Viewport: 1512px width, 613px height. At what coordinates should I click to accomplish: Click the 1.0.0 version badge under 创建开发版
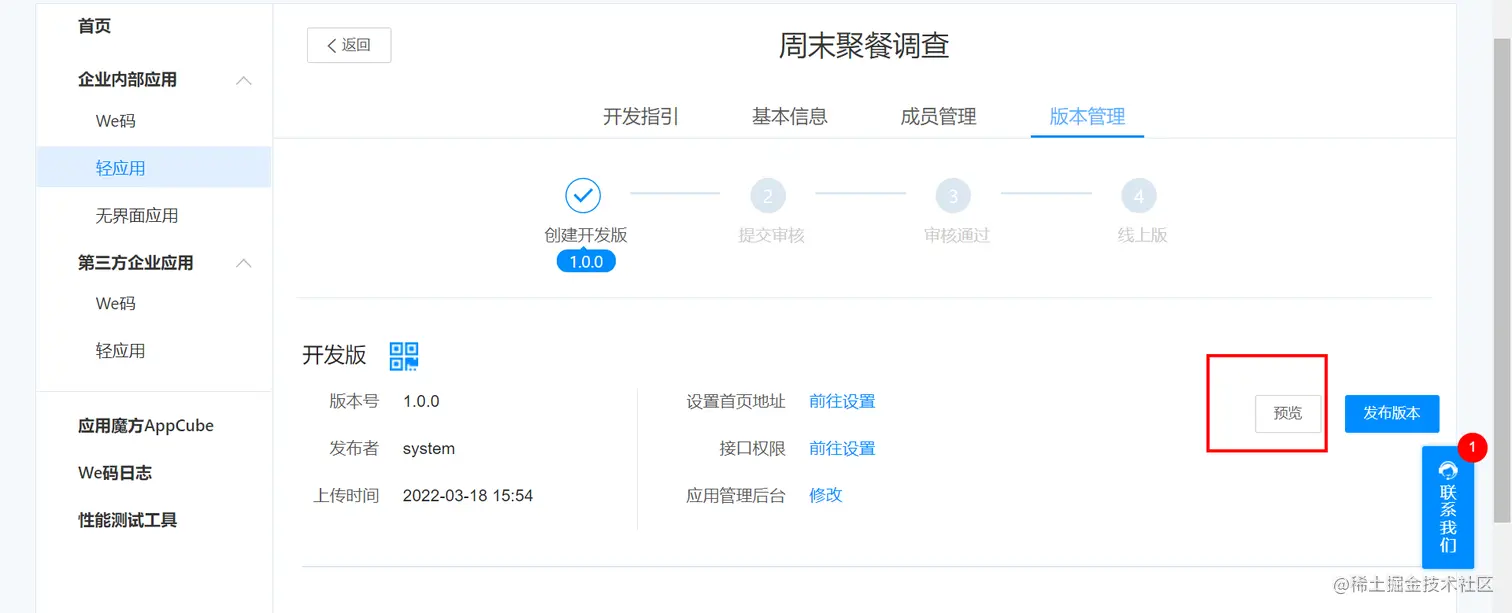pyautogui.click(x=586, y=262)
